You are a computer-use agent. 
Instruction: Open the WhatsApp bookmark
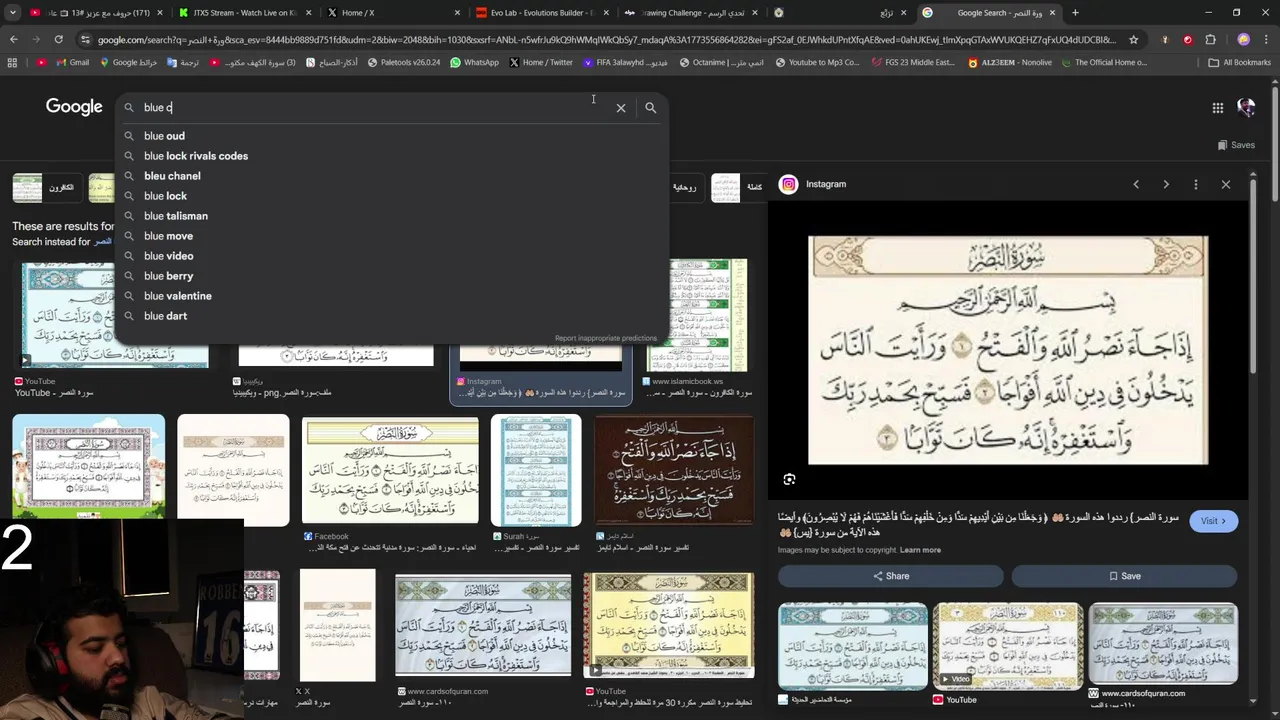tap(474, 62)
